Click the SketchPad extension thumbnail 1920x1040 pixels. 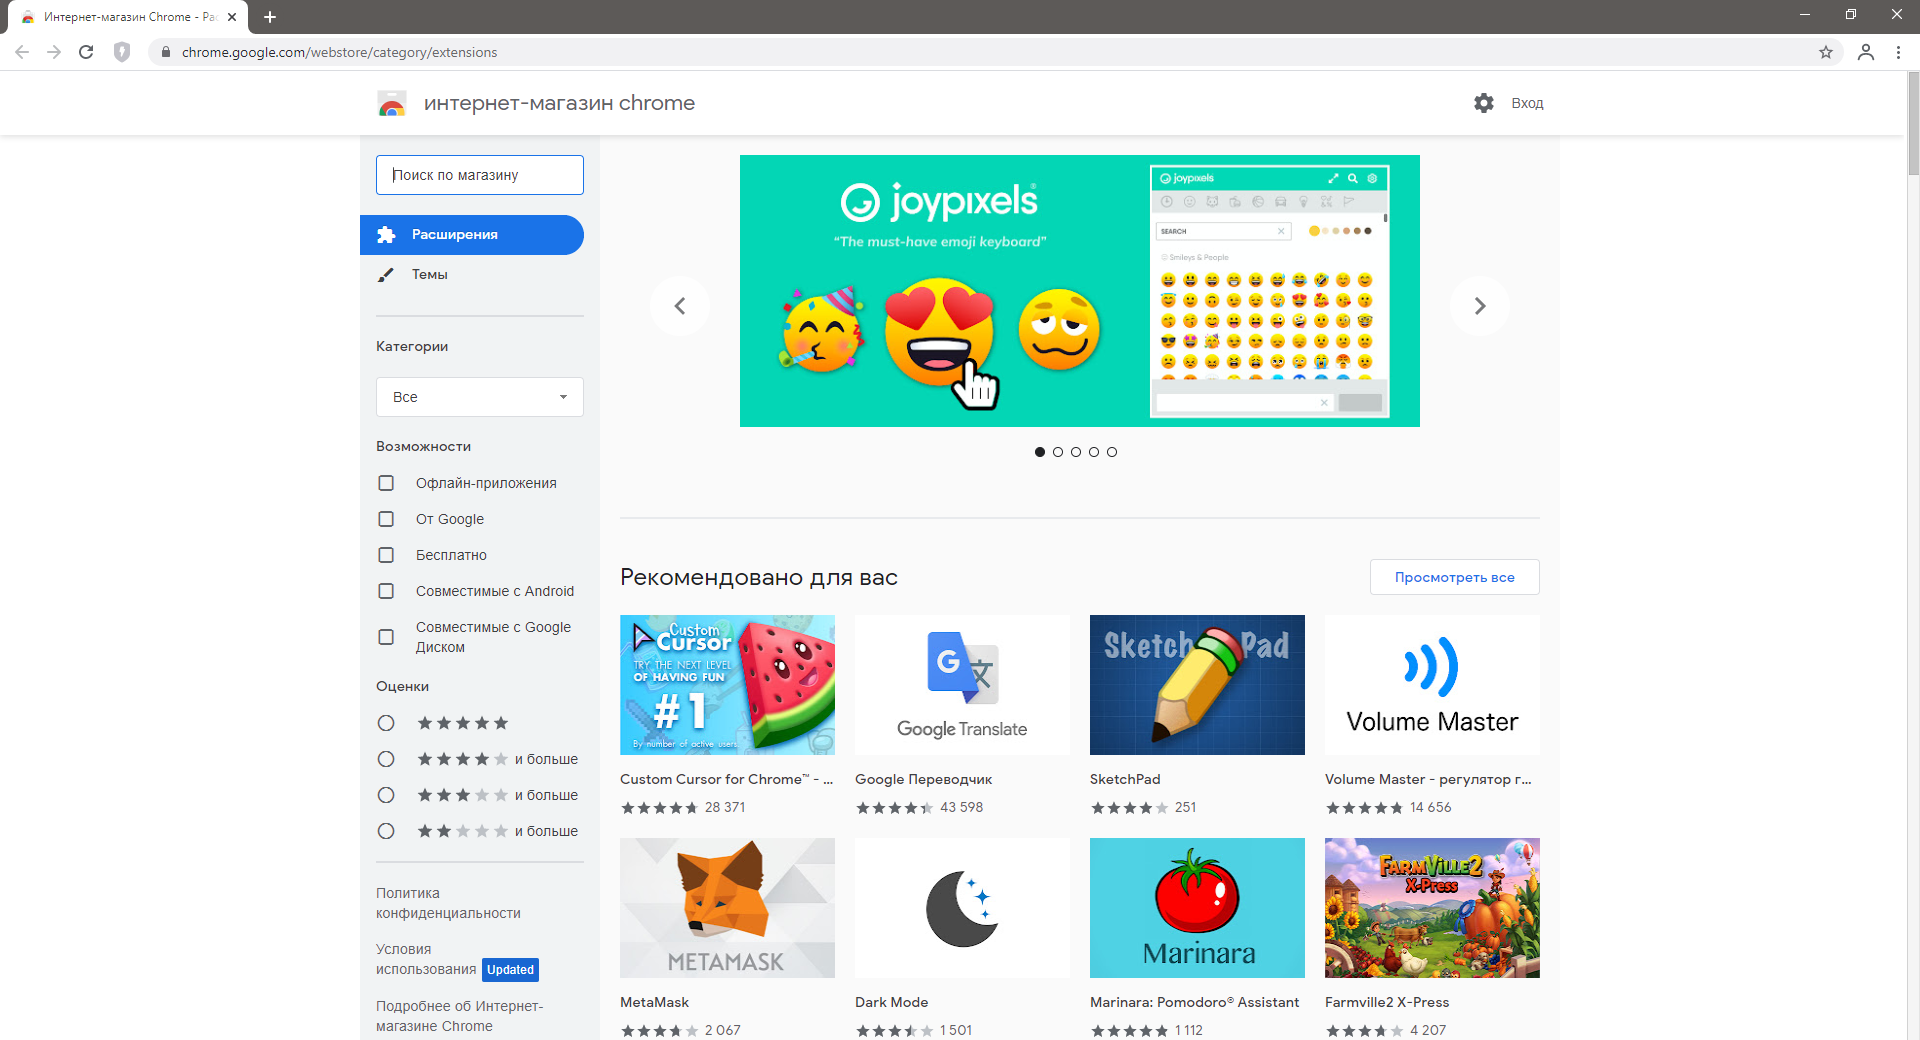[x=1197, y=685]
